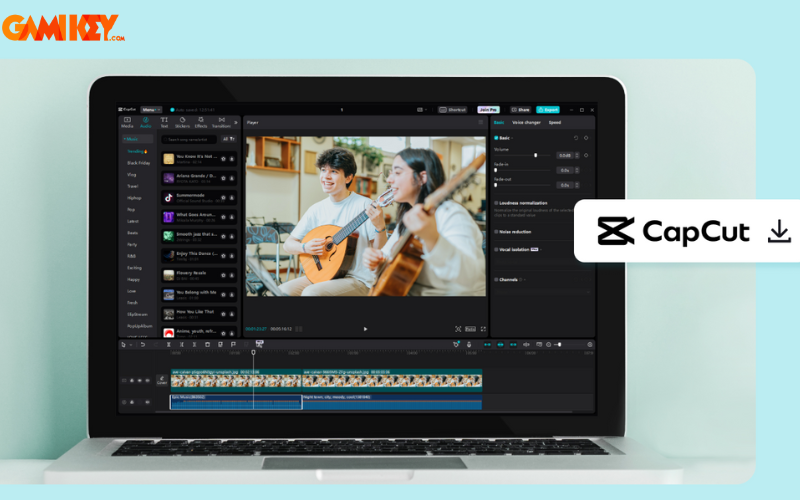Click the fullscreen icon in the player
Screen dimensions: 800x500
(x=483, y=329)
